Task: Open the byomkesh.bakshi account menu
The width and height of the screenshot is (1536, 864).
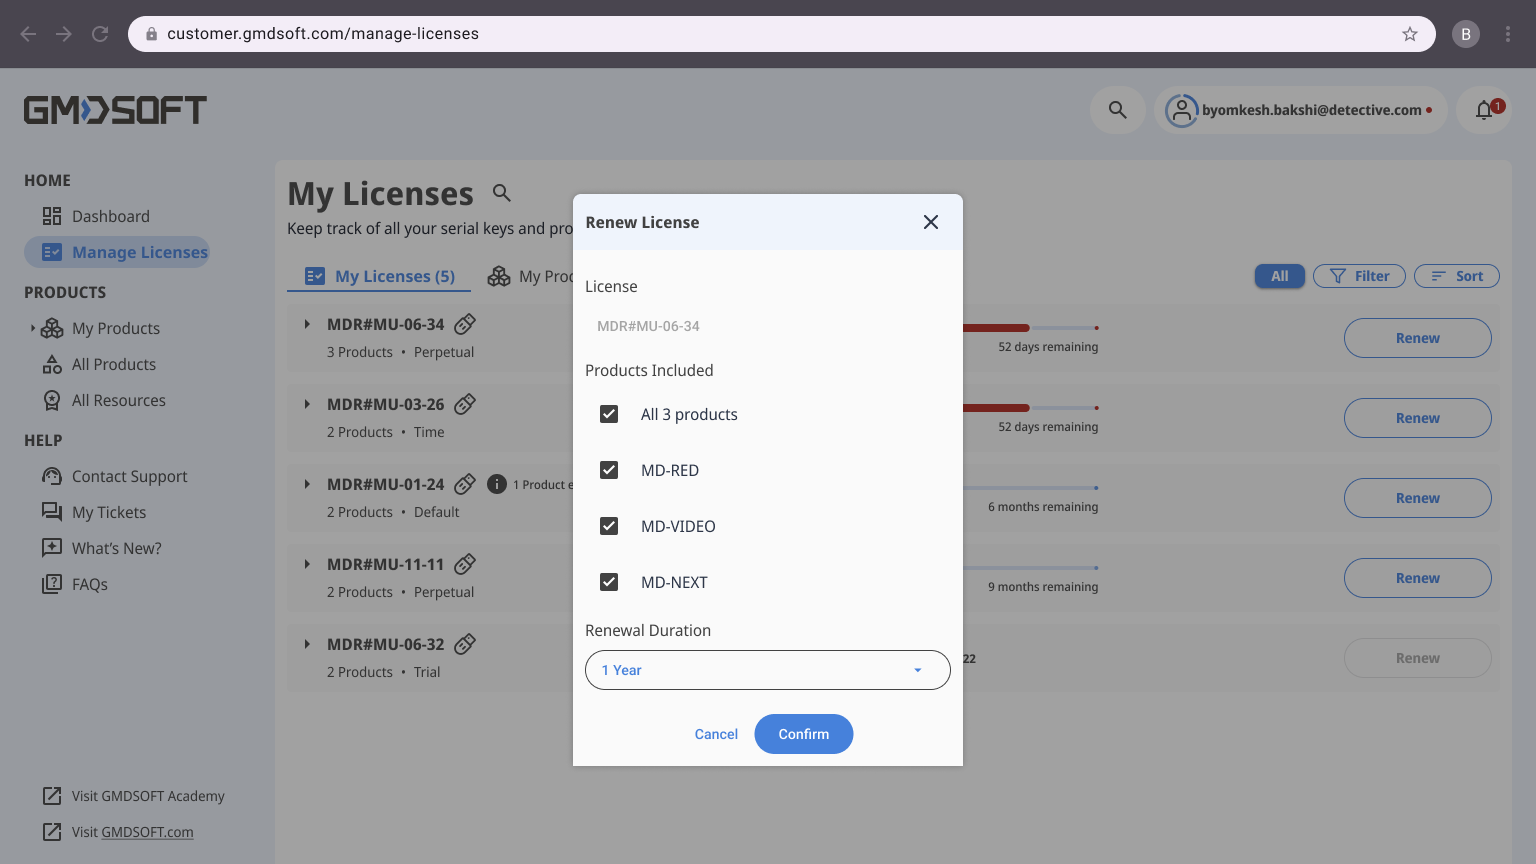Action: tap(1300, 110)
